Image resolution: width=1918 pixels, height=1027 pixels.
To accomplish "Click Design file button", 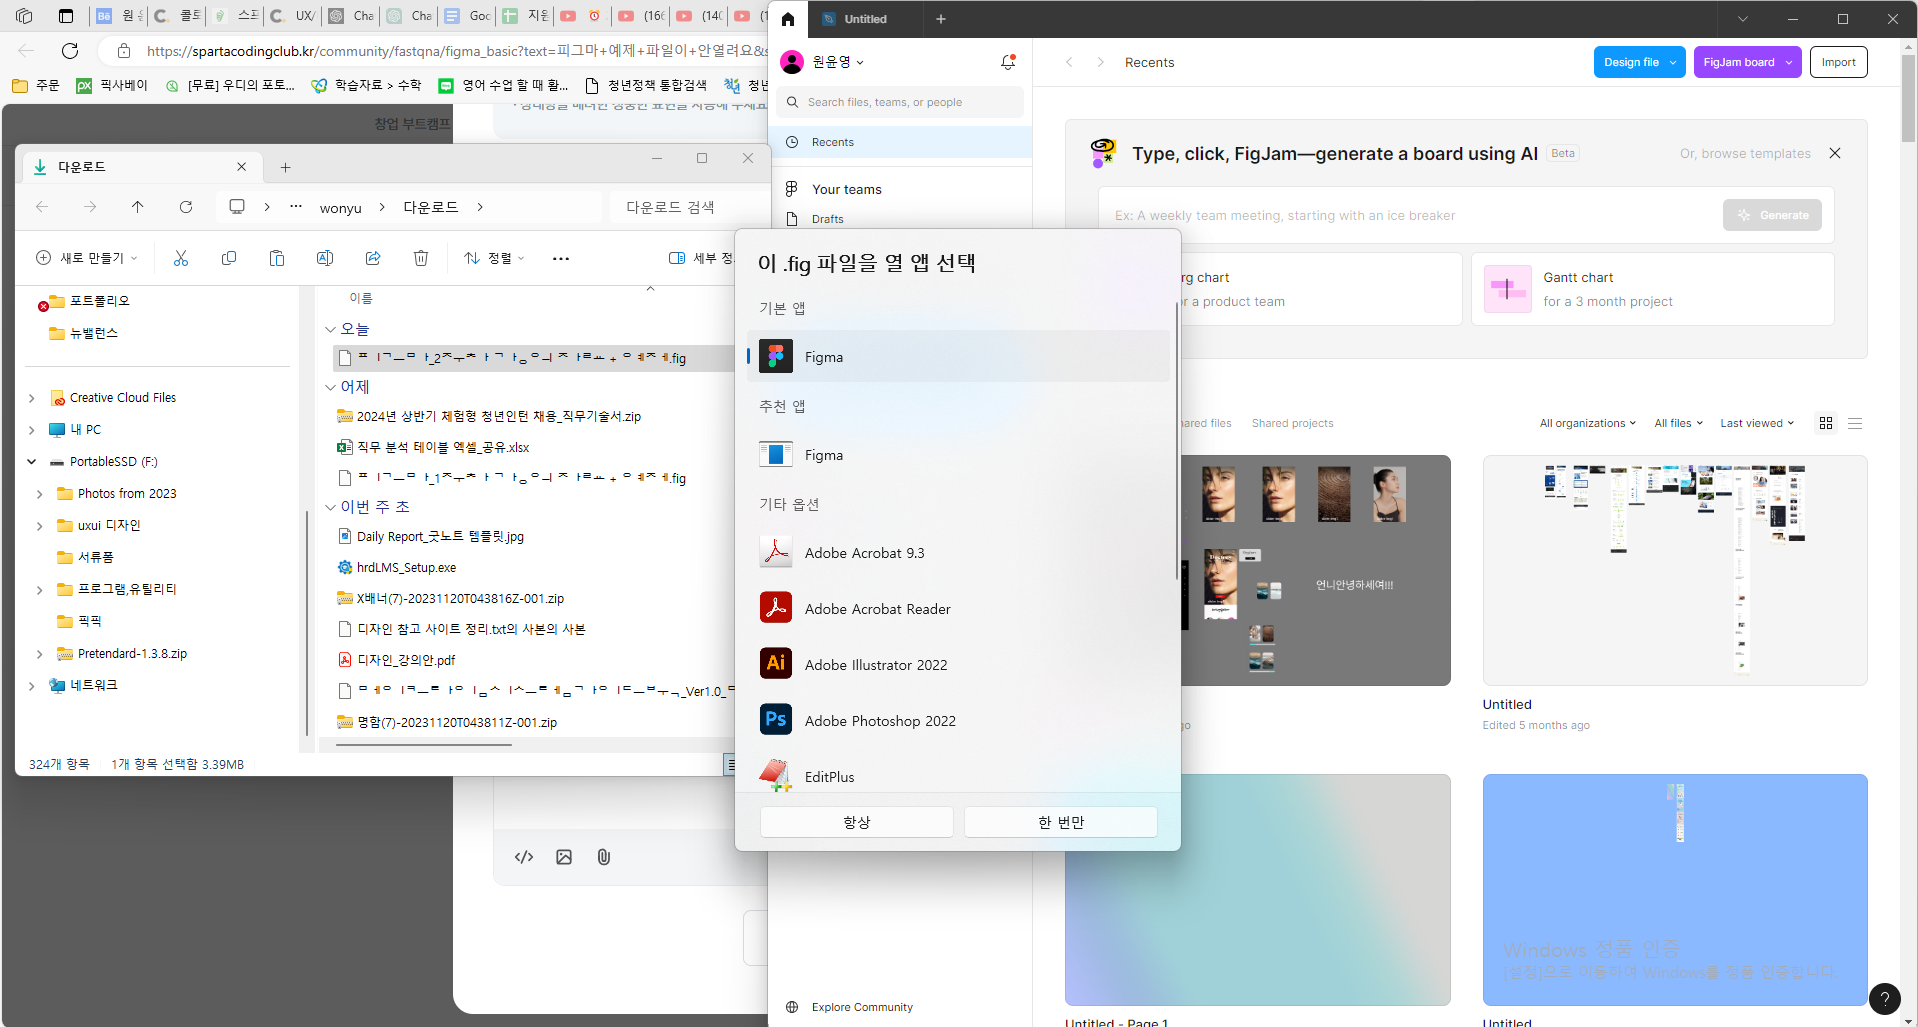I will coord(1631,62).
